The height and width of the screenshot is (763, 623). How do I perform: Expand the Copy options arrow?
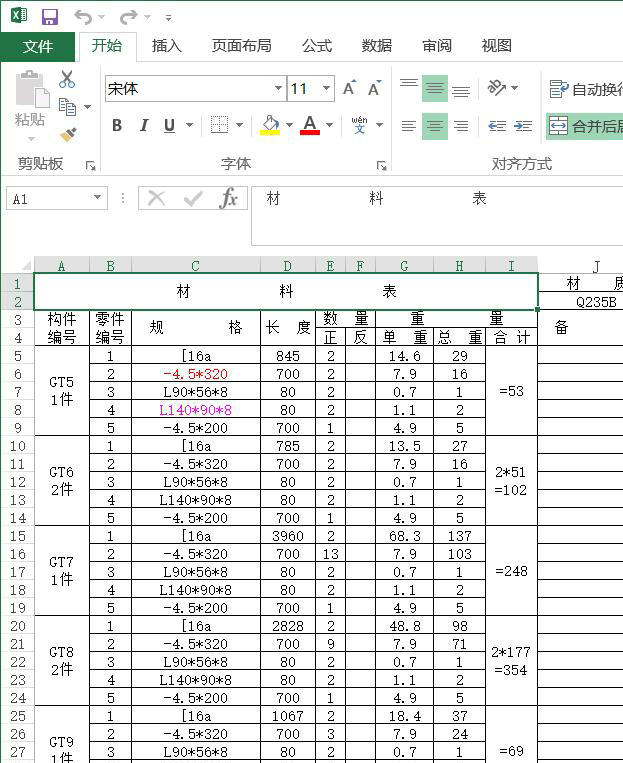click(x=88, y=107)
